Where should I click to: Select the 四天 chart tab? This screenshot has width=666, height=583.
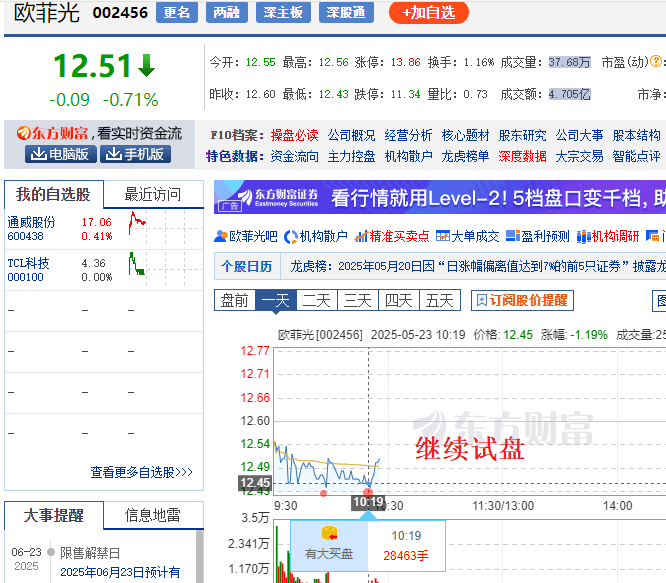click(399, 300)
